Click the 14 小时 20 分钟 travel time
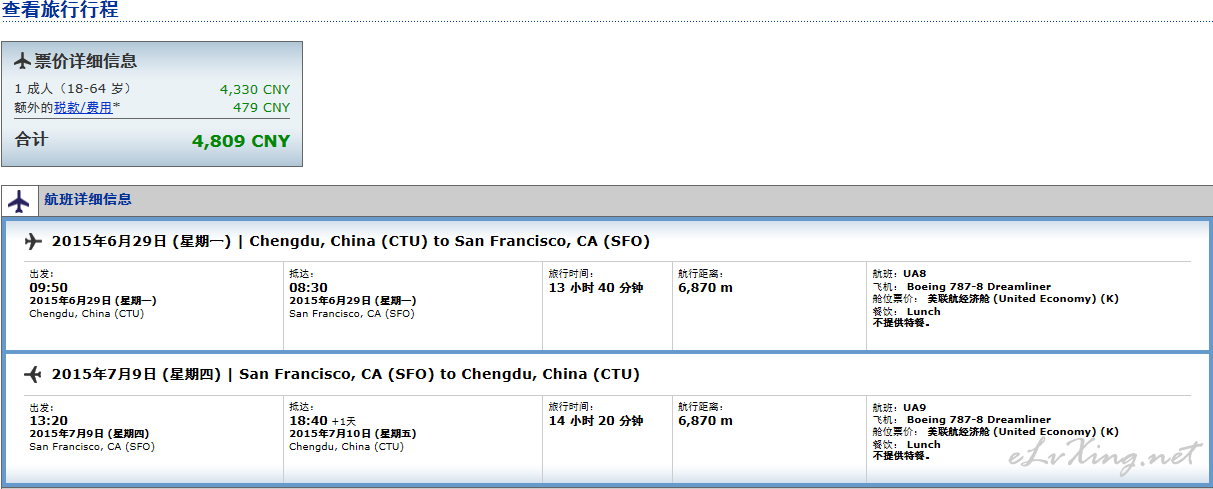This screenshot has width=1213, height=489. (596, 421)
